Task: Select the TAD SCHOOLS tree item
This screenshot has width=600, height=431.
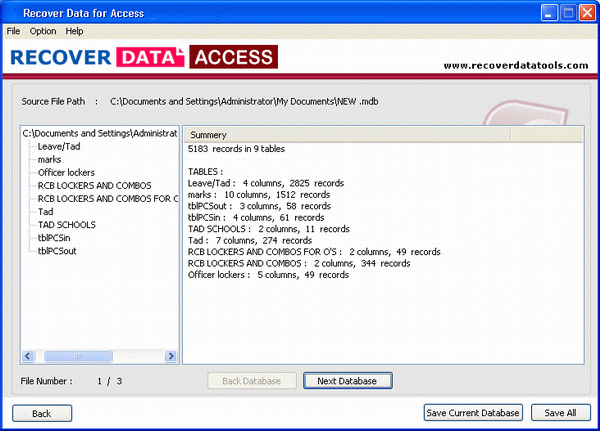Action: pyautogui.click(x=67, y=225)
